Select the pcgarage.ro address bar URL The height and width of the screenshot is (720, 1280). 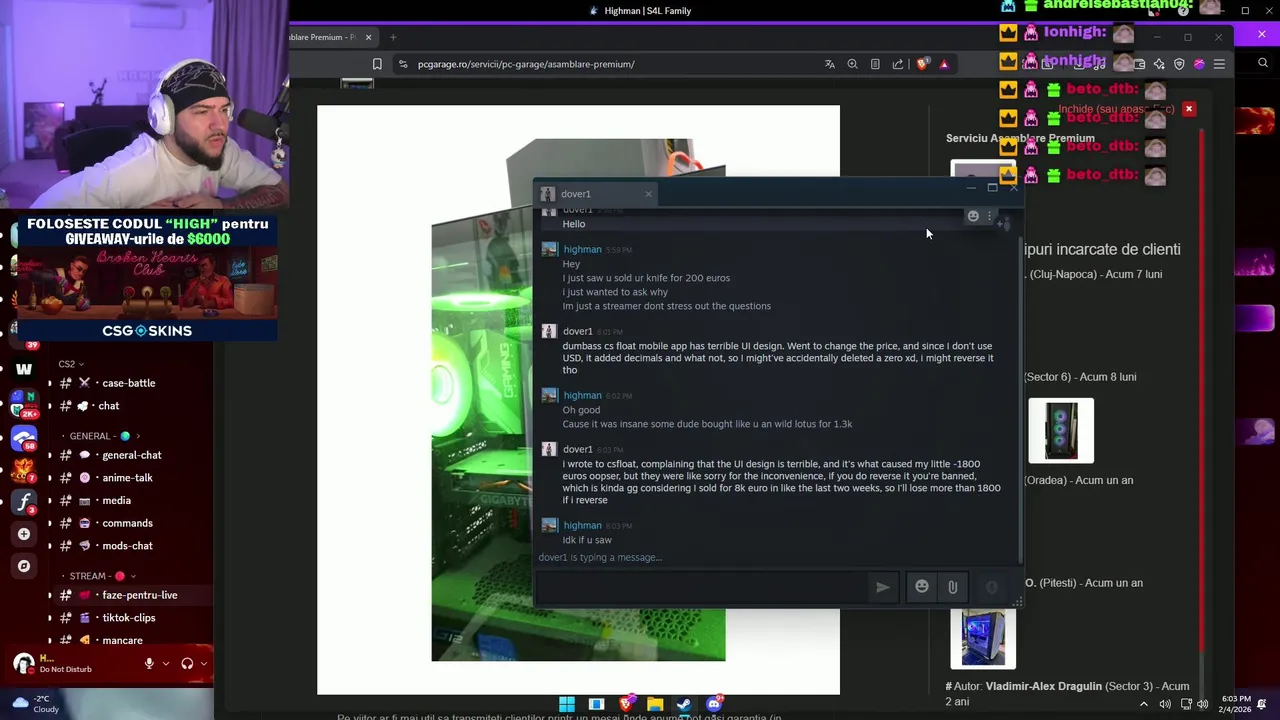pos(526,64)
